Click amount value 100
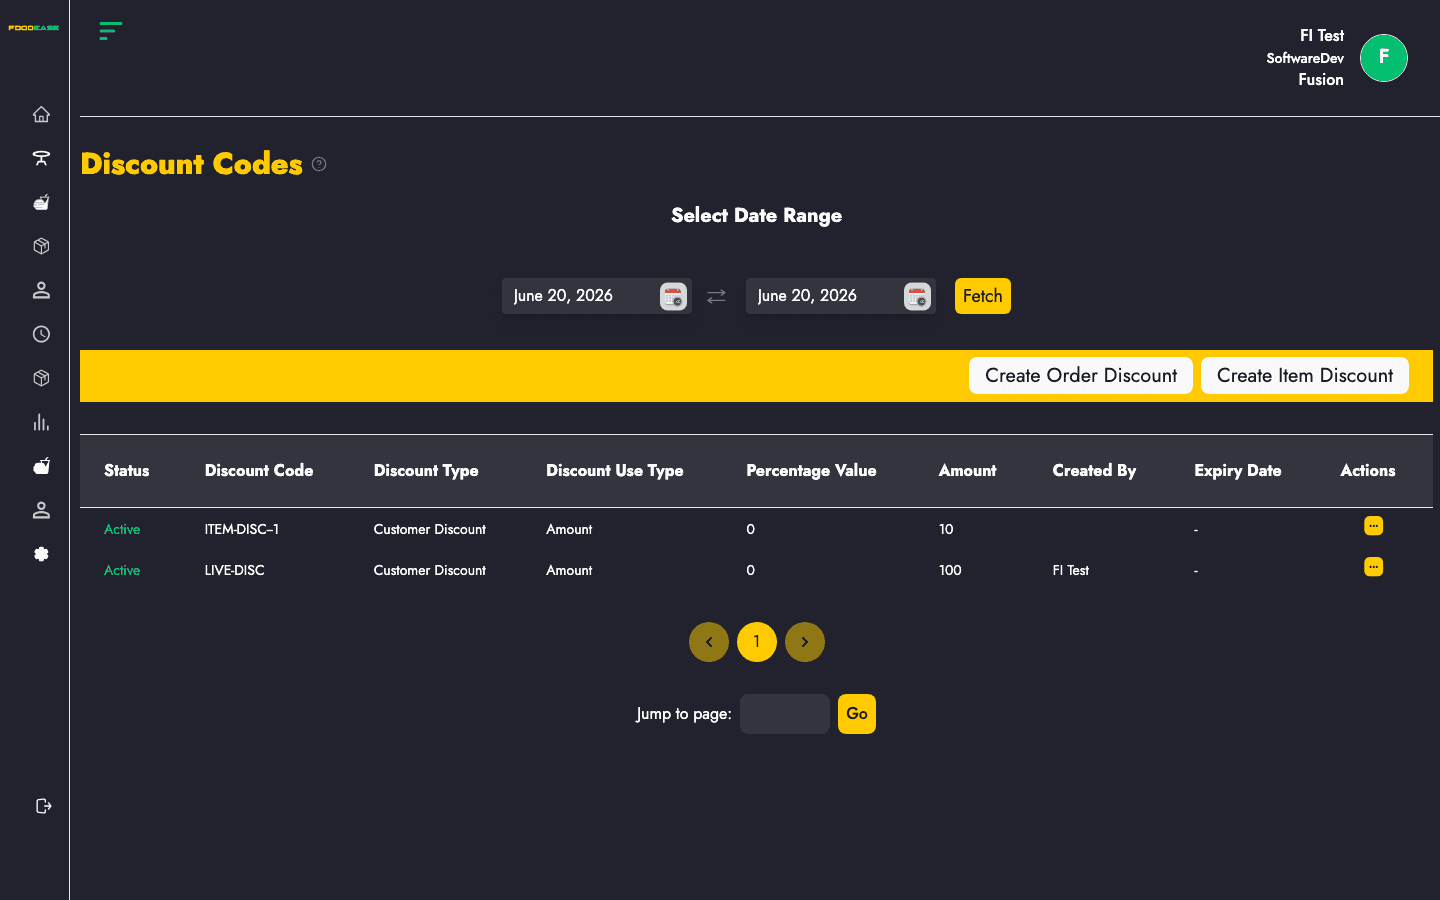Screen dimensions: 1440x900 pos(950,571)
